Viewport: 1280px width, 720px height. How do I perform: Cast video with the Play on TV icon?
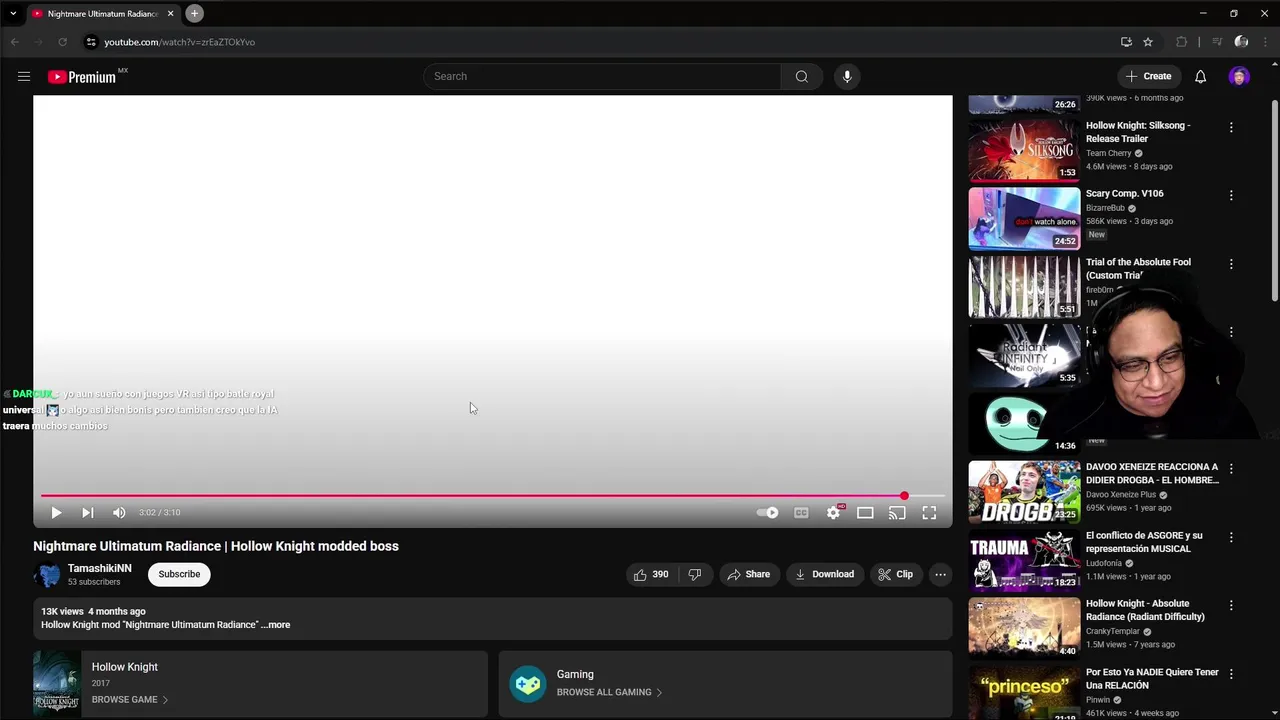click(897, 512)
